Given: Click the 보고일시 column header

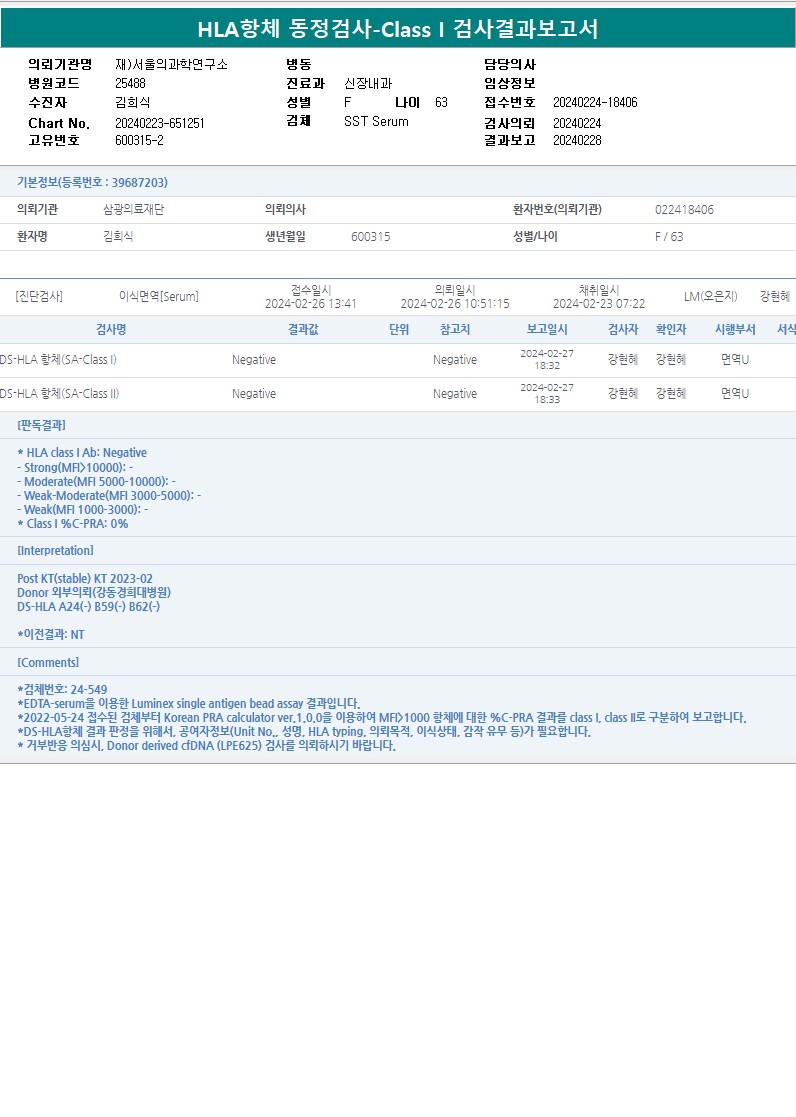Looking at the screenshot, I should 547,329.
